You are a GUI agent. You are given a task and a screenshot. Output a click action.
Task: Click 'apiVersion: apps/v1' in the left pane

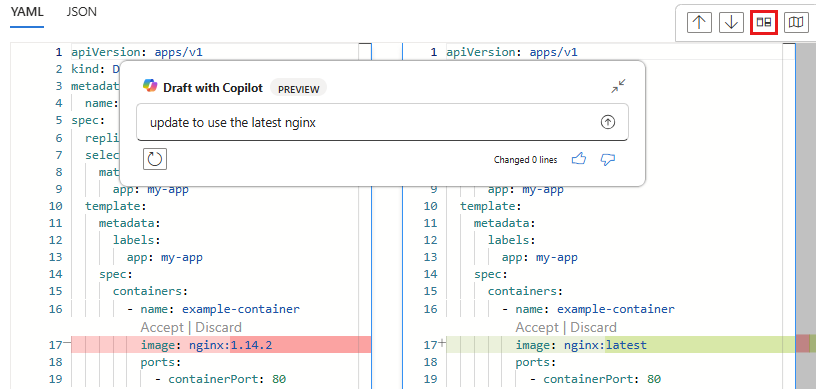point(137,52)
